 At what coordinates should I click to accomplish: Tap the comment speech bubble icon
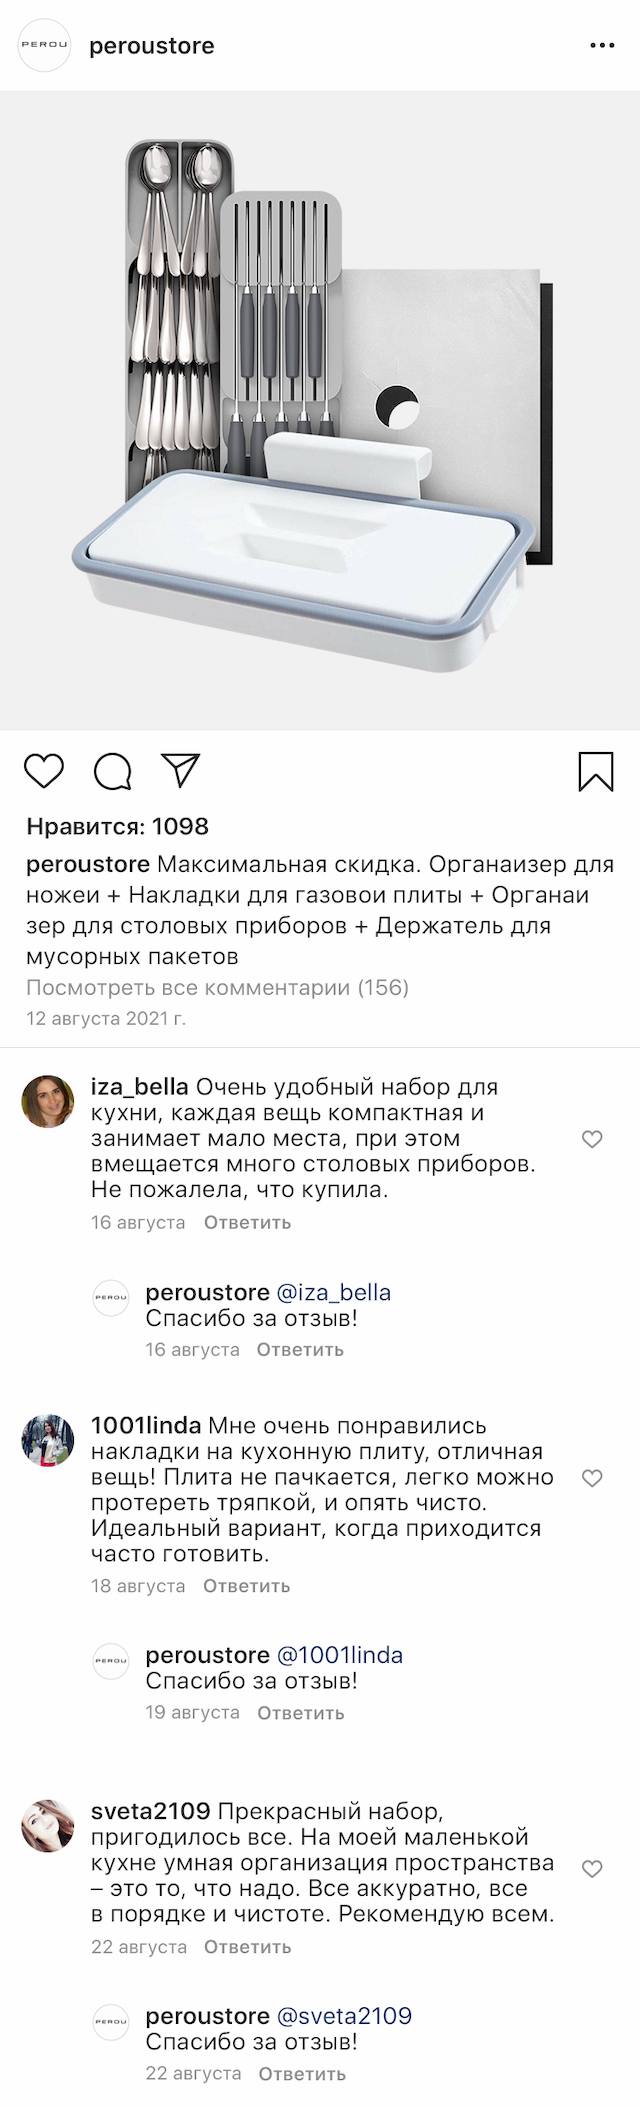pos(113,771)
